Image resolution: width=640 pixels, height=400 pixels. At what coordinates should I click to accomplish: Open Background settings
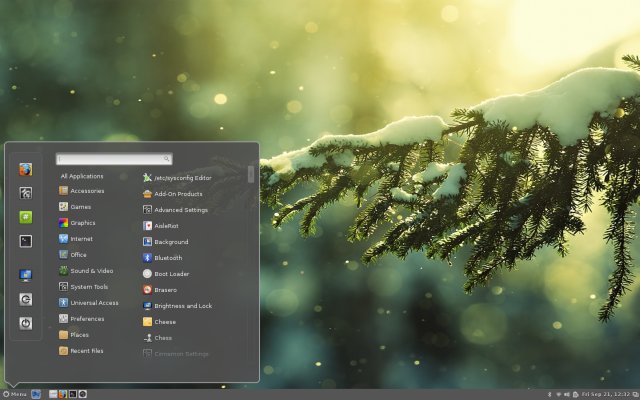[166, 242]
